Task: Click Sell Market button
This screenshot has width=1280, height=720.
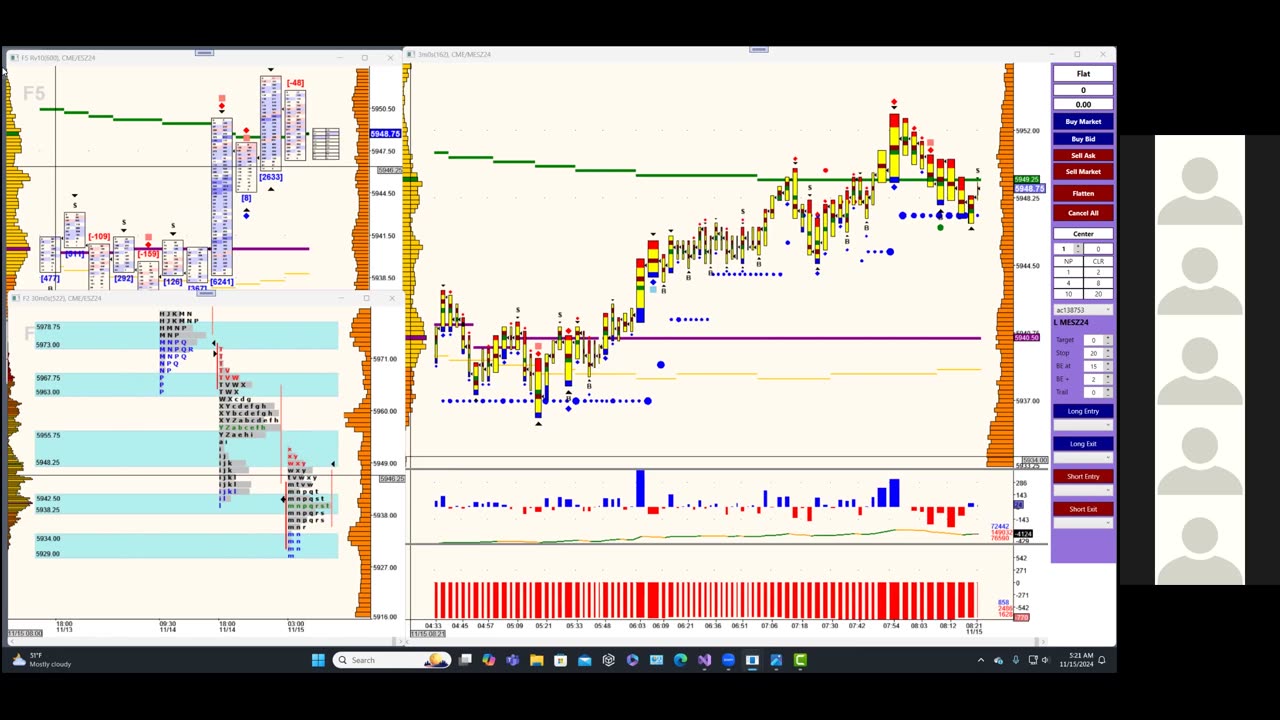Action: tap(1083, 171)
